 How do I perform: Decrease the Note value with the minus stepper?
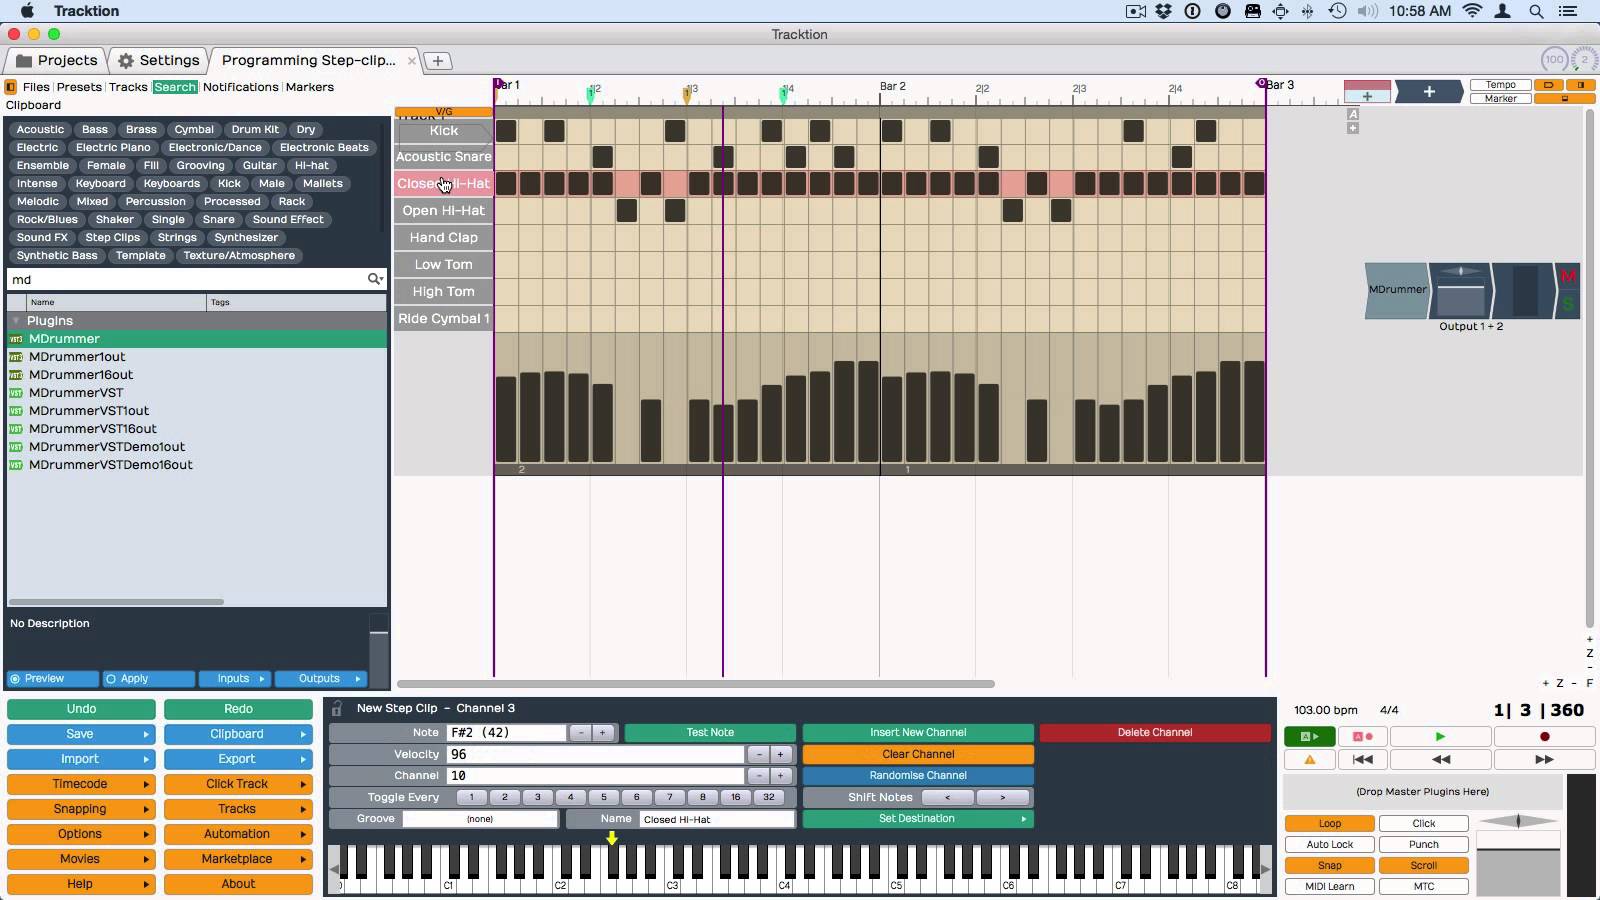point(580,733)
